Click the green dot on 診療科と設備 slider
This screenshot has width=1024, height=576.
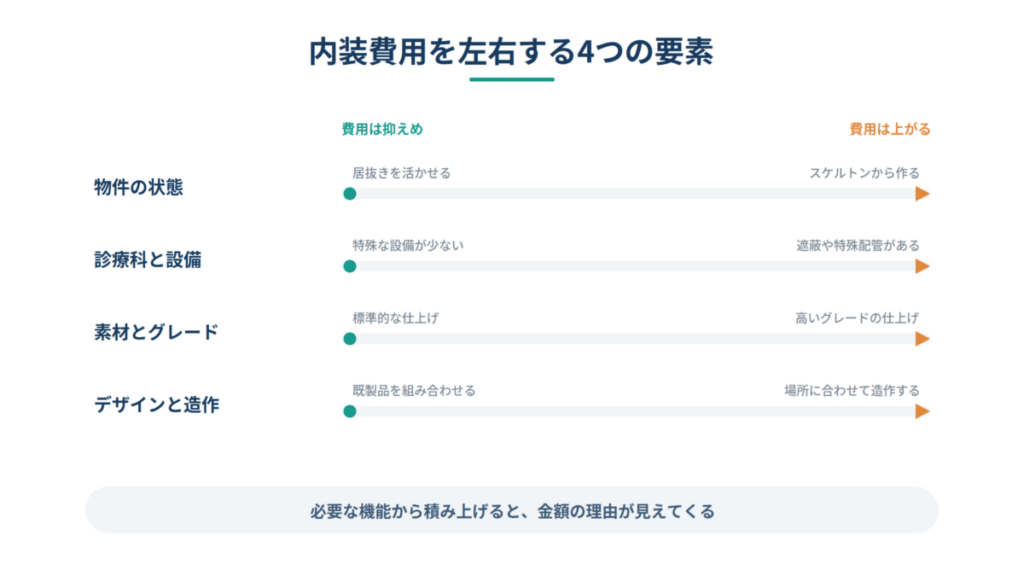pyautogui.click(x=349, y=266)
